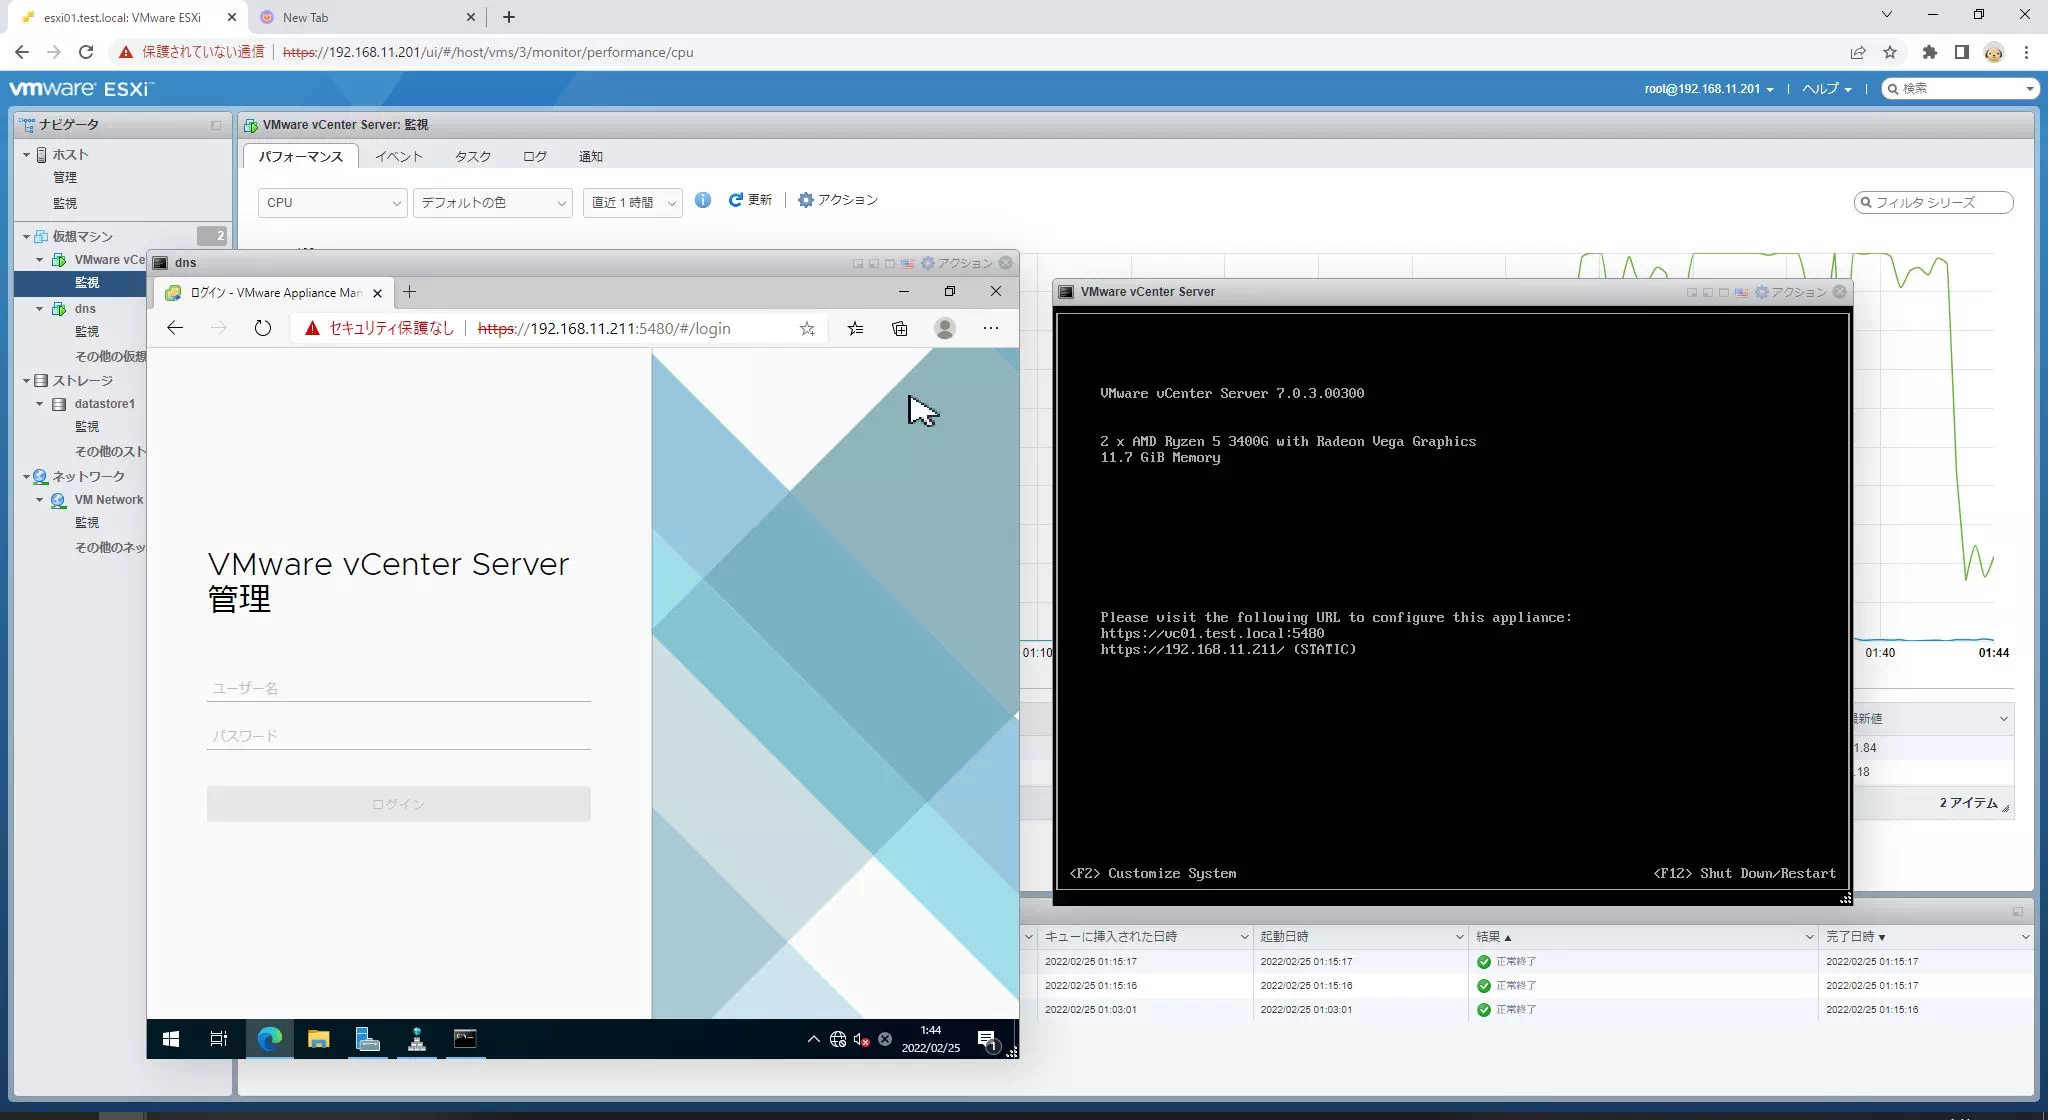Collapse datastore1 tree node
Viewport: 2048px width, 1120px height.
40,404
